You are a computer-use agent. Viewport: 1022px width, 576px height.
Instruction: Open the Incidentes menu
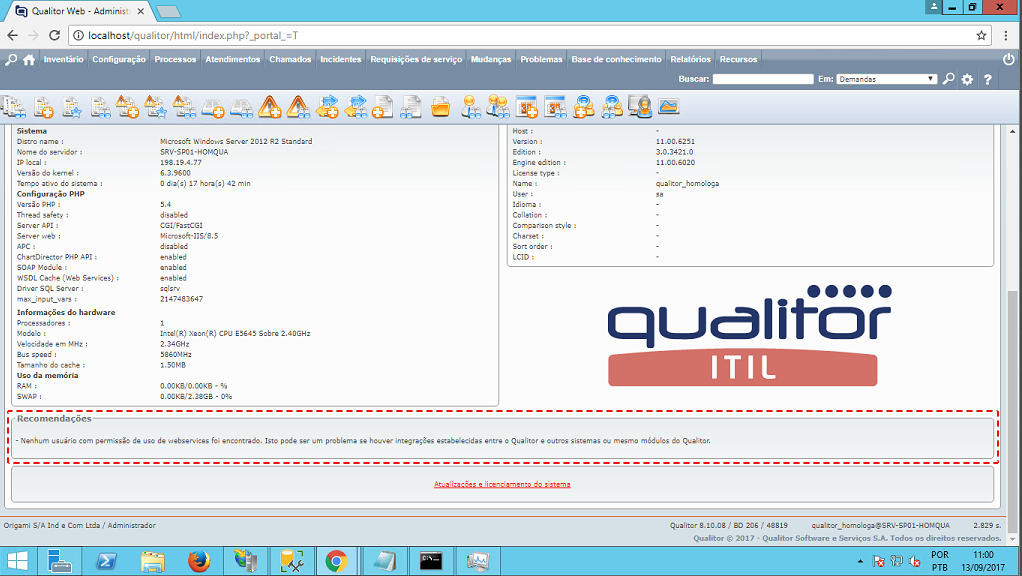pyautogui.click(x=340, y=59)
